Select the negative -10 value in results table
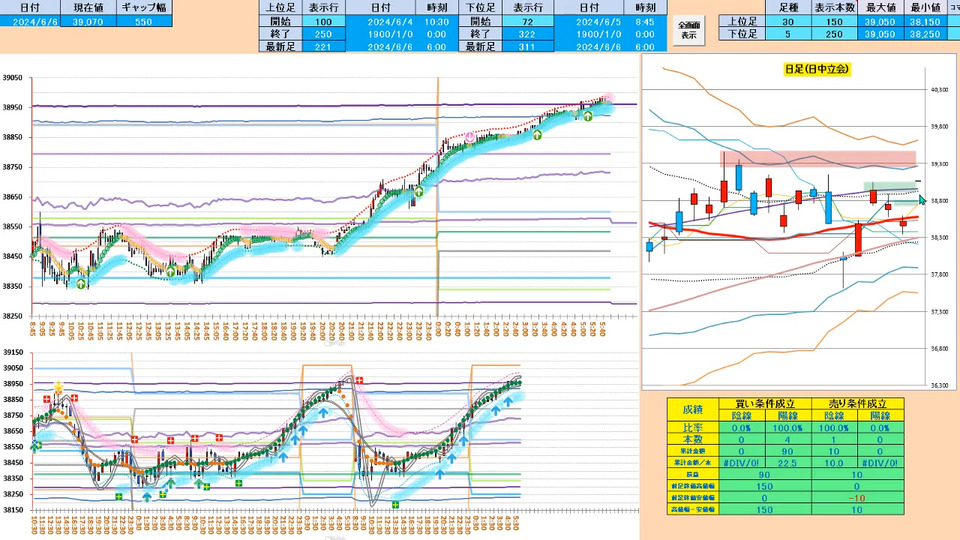This screenshot has width=960, height=540. (x=857, y=498)
